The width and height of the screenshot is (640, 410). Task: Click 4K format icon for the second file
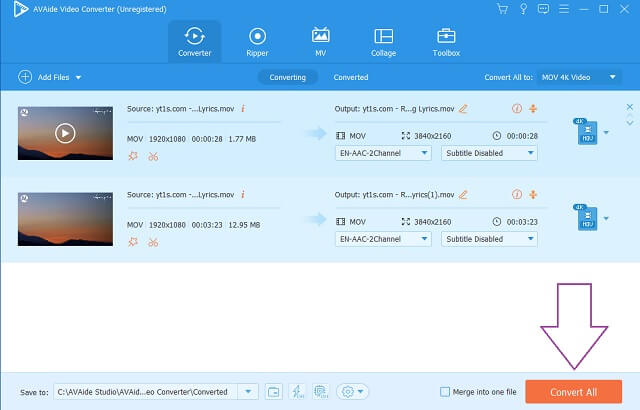[586, 217]
